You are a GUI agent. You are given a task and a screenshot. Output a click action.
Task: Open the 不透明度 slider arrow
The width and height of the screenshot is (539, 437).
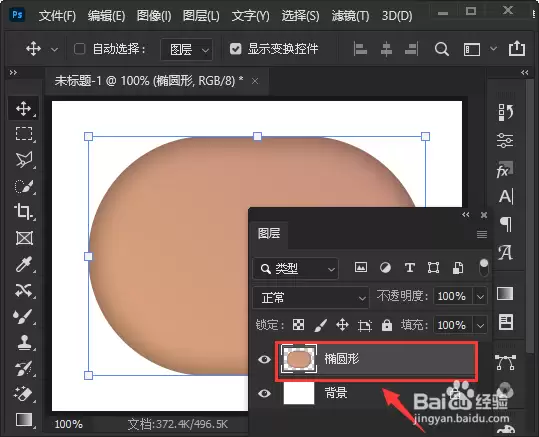(480, 296)
